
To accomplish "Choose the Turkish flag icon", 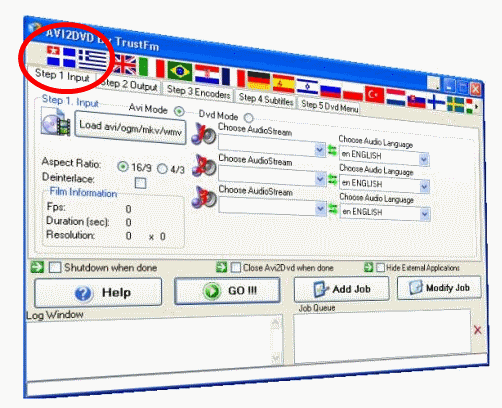I will pos(375,95).
